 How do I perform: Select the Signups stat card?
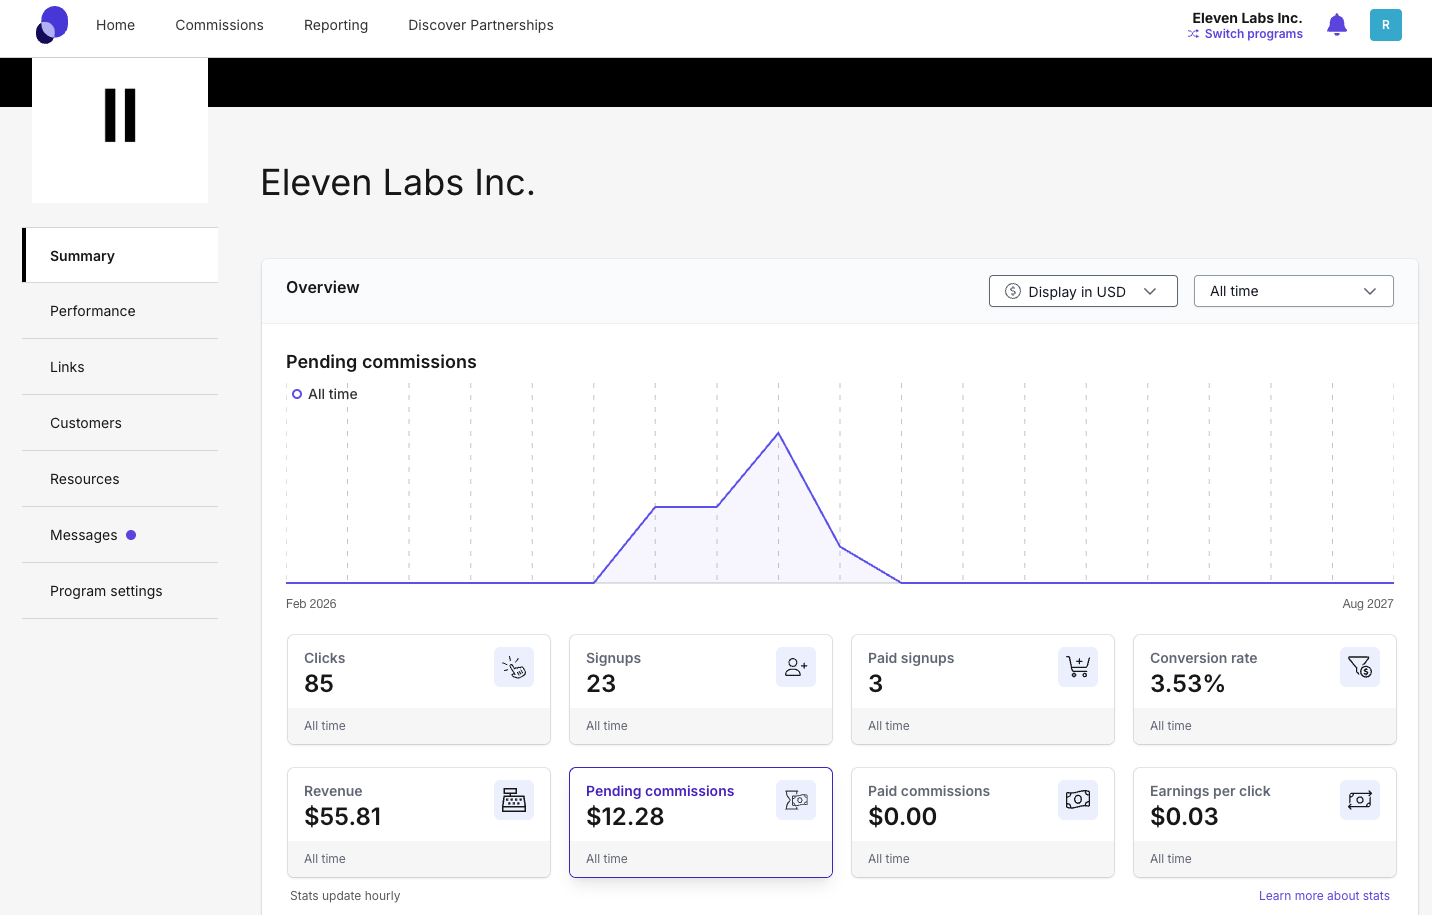tap(701, 690)
